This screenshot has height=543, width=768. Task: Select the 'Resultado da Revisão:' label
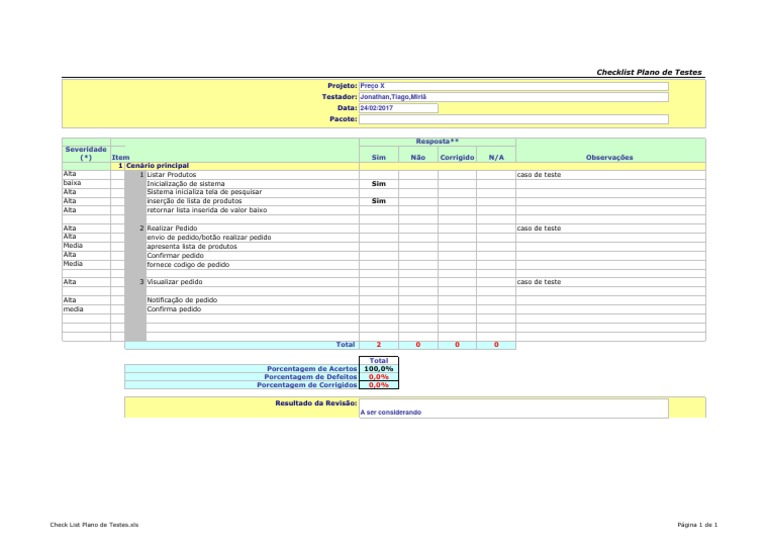click(316, 403)
